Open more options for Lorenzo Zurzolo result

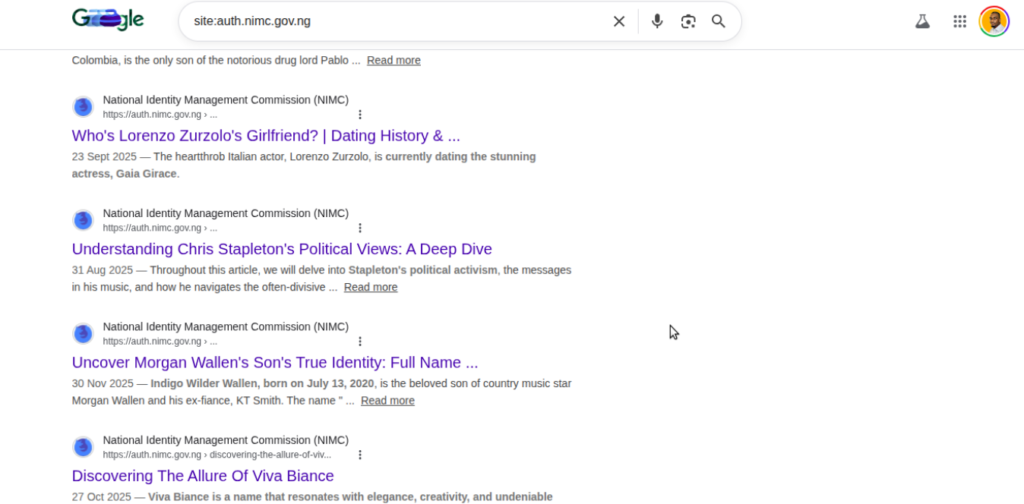360,115
